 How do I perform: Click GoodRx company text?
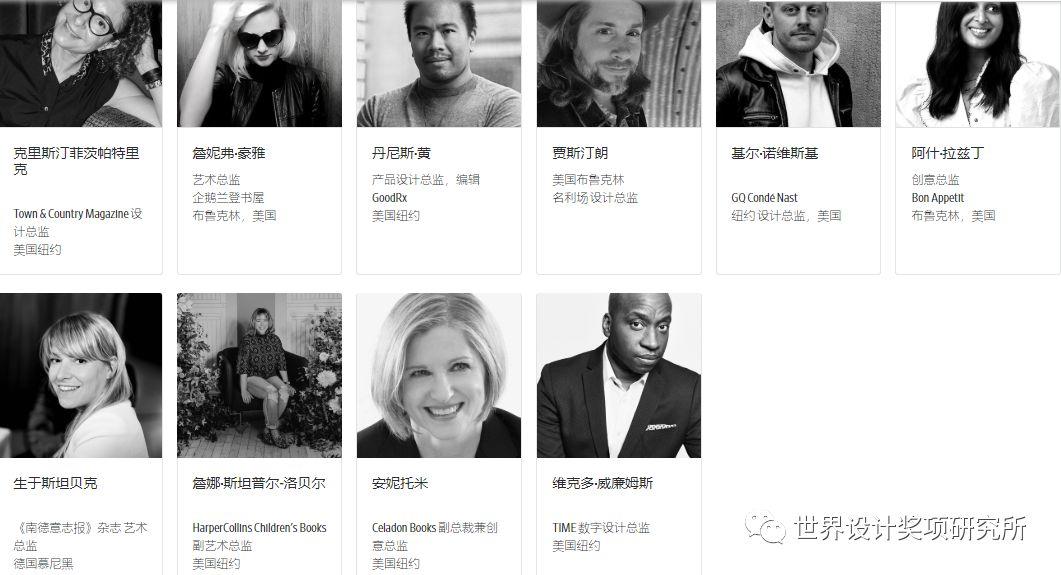[x=389, y=198]
